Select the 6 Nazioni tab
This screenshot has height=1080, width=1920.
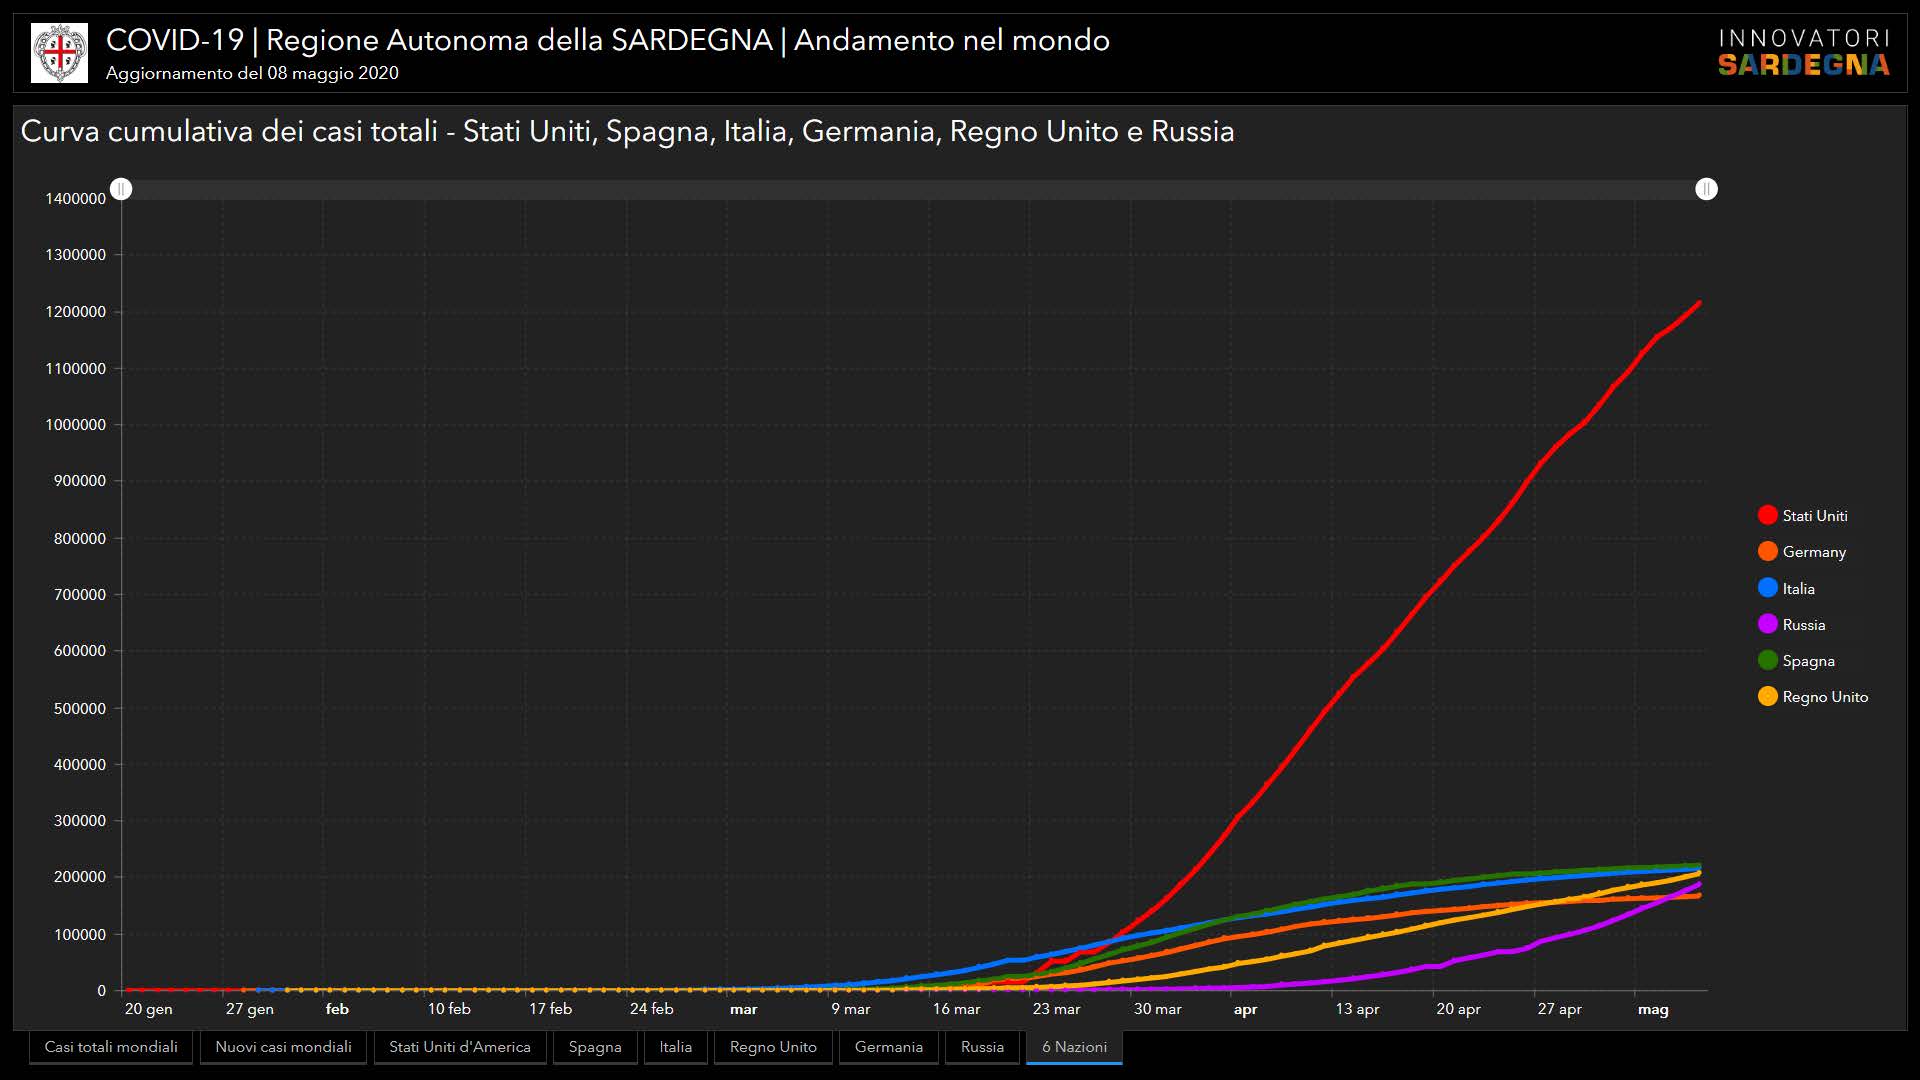coord(1074,1047)
